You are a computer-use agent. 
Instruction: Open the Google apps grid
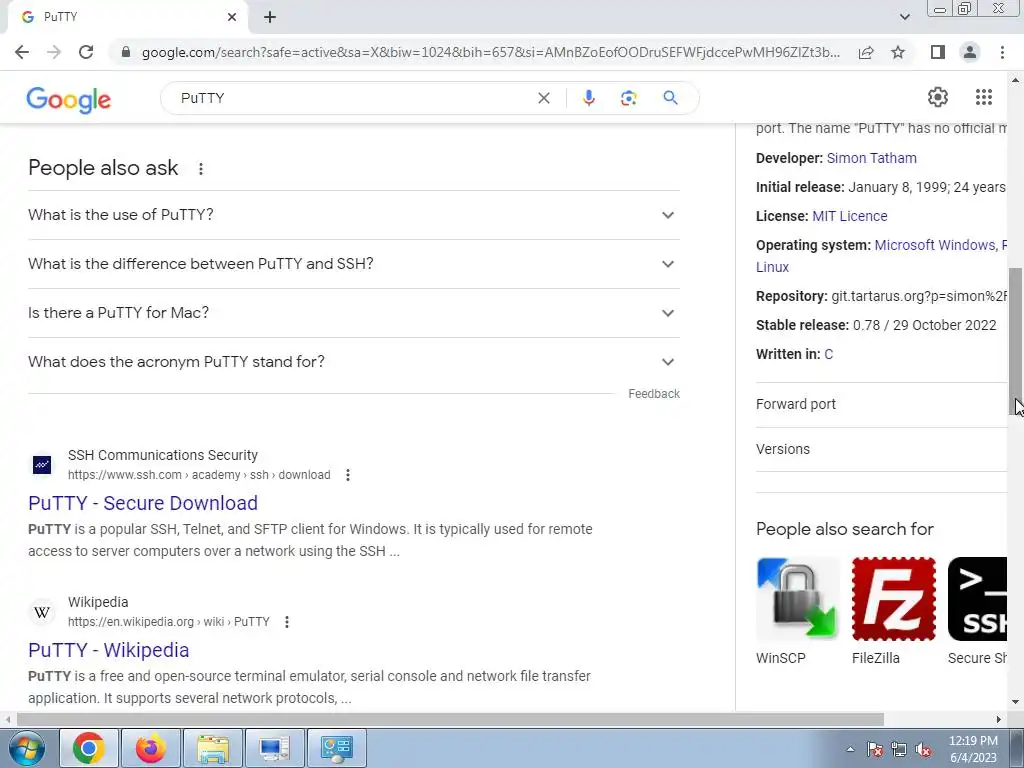pyautogui.click(x=984, y=97)
